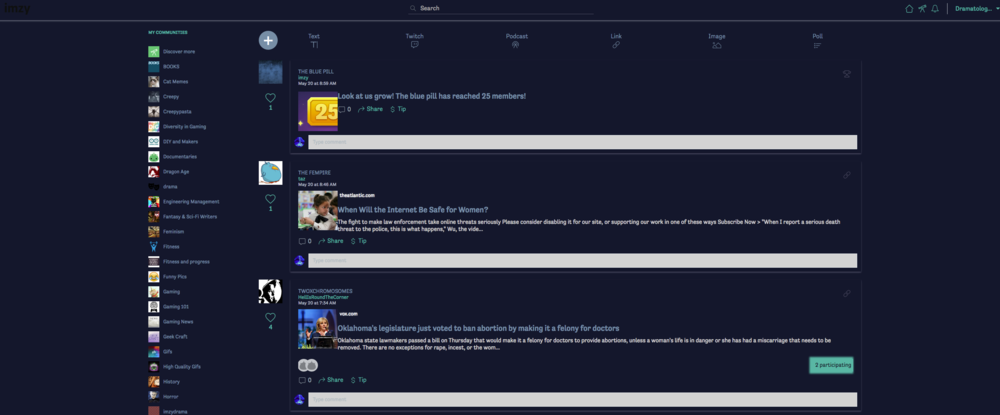Select the Podcast post type
1000x415 pixels.
point(517,41)
